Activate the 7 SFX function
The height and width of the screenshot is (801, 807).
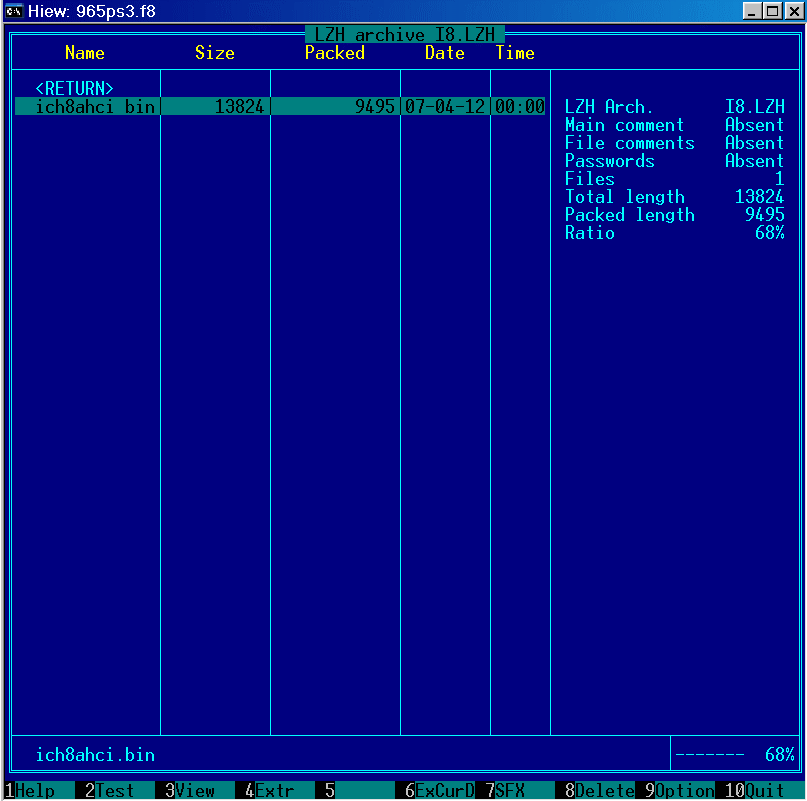tap(509, 791)
